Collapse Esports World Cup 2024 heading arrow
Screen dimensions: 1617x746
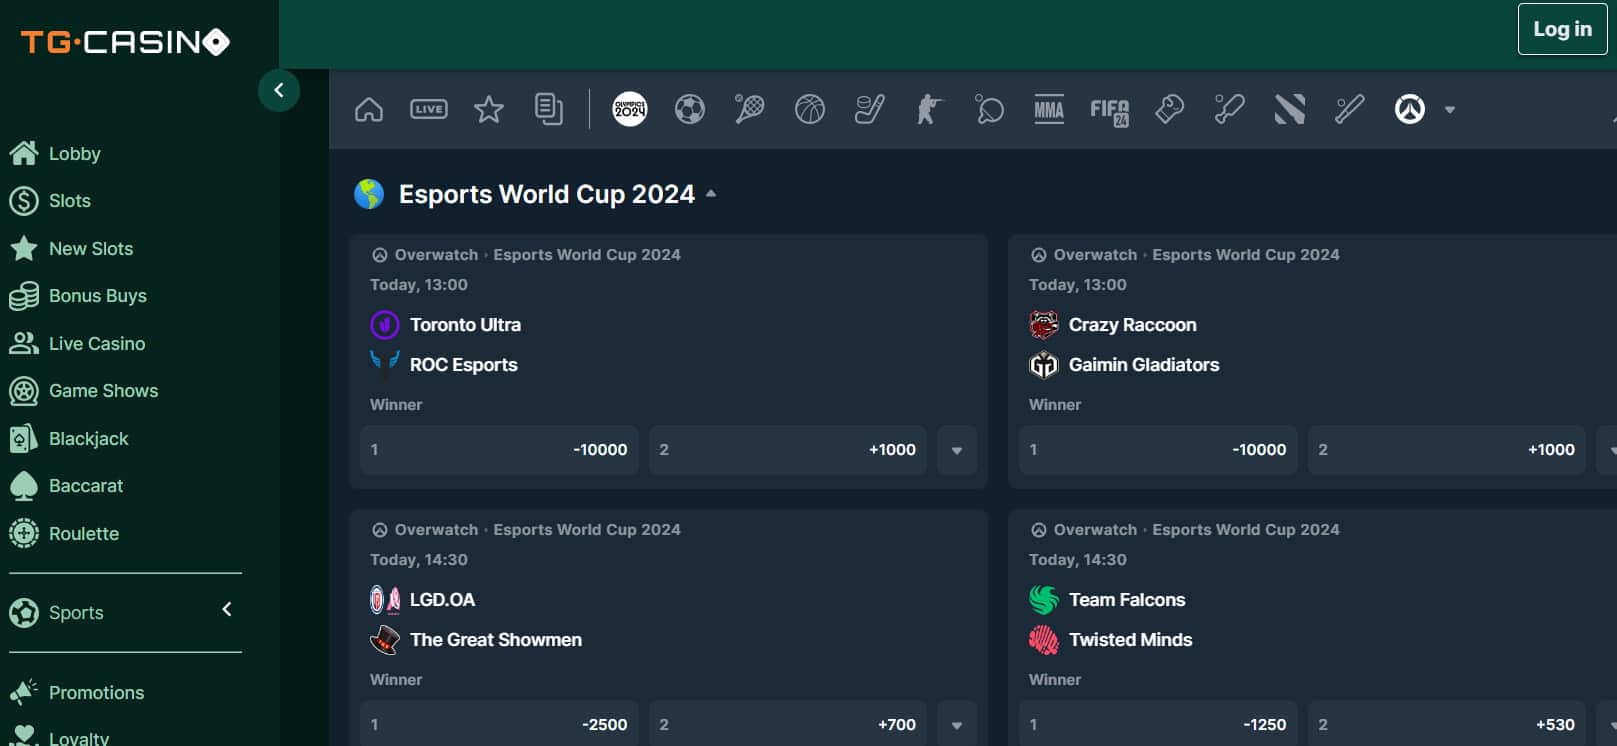tap(711, 193)
